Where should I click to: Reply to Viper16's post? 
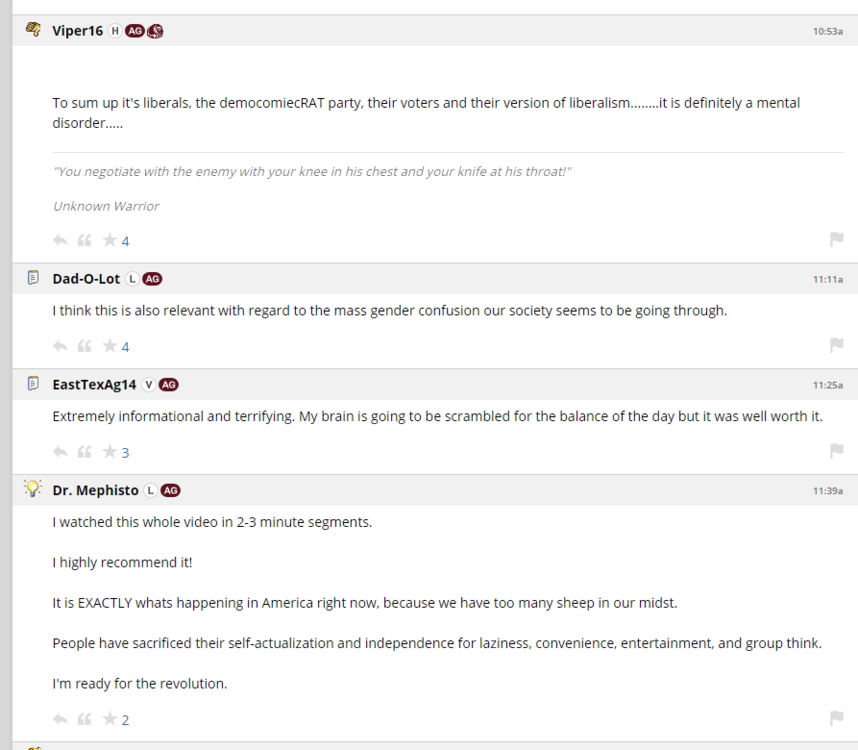[x=60, y=240]
